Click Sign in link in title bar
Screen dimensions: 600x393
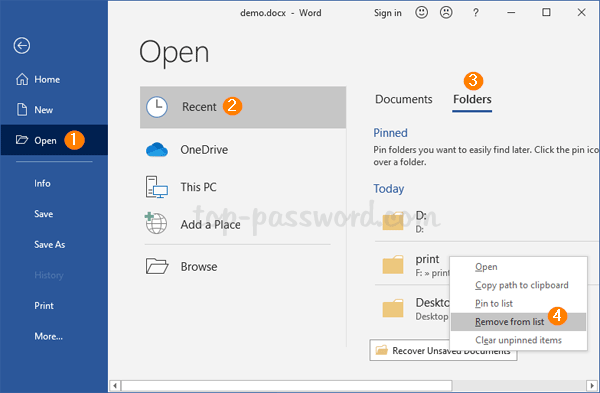pos(388,13)
